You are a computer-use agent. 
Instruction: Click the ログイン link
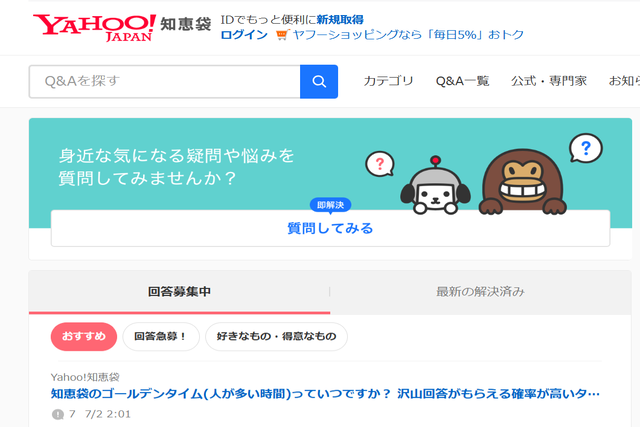pos(244,35)
